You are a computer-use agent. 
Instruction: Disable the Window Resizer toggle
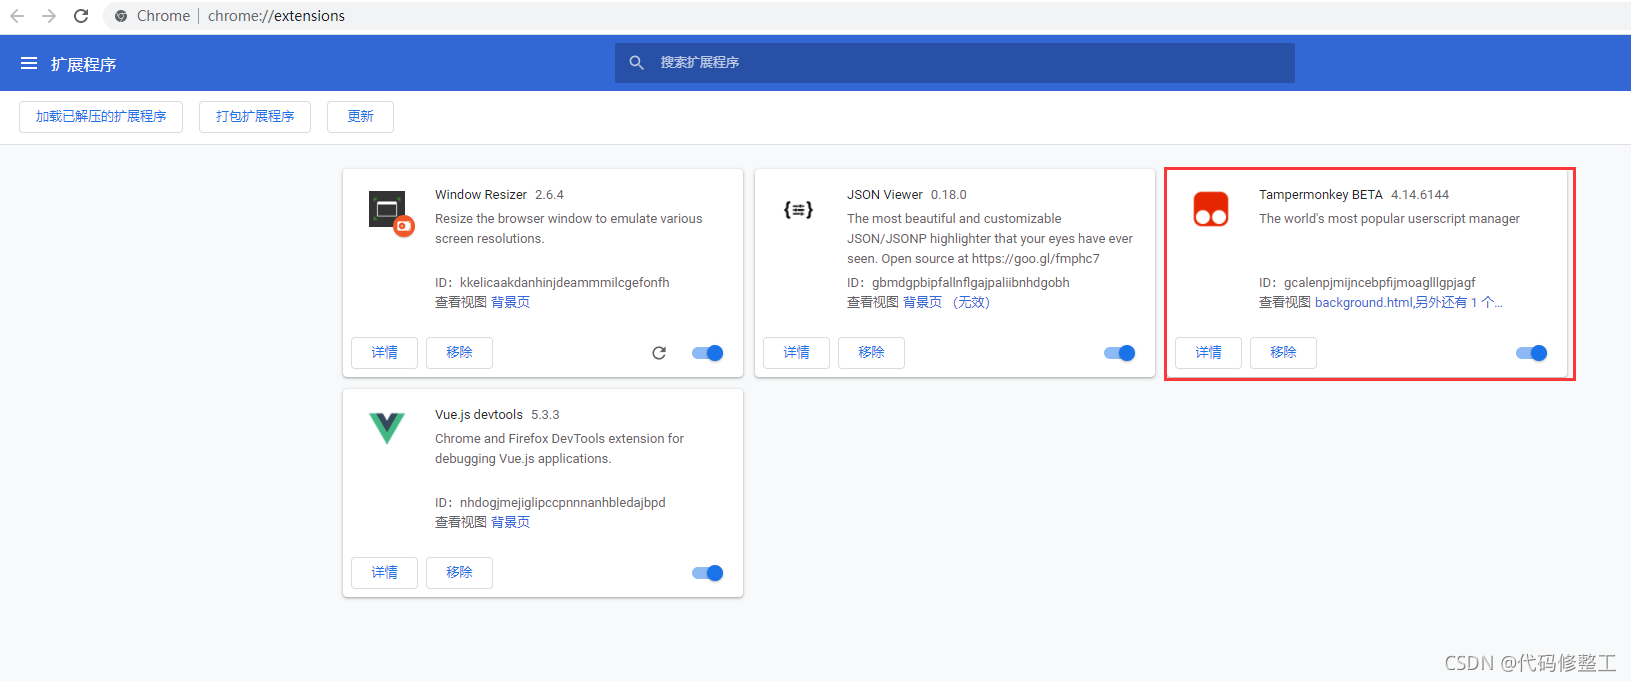coord(708,353)
